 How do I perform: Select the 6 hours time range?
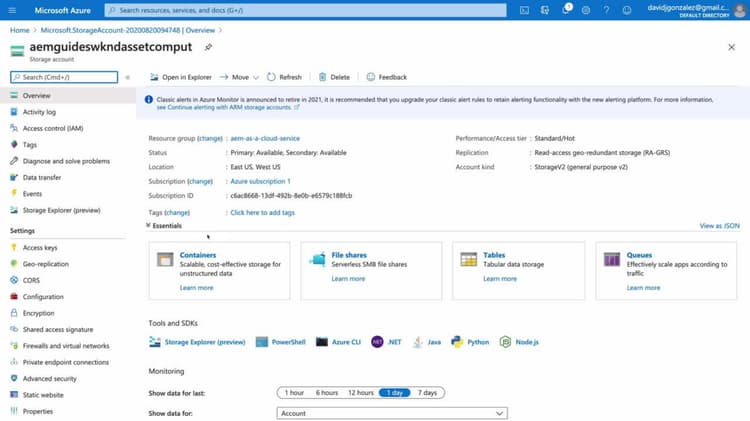327,393
